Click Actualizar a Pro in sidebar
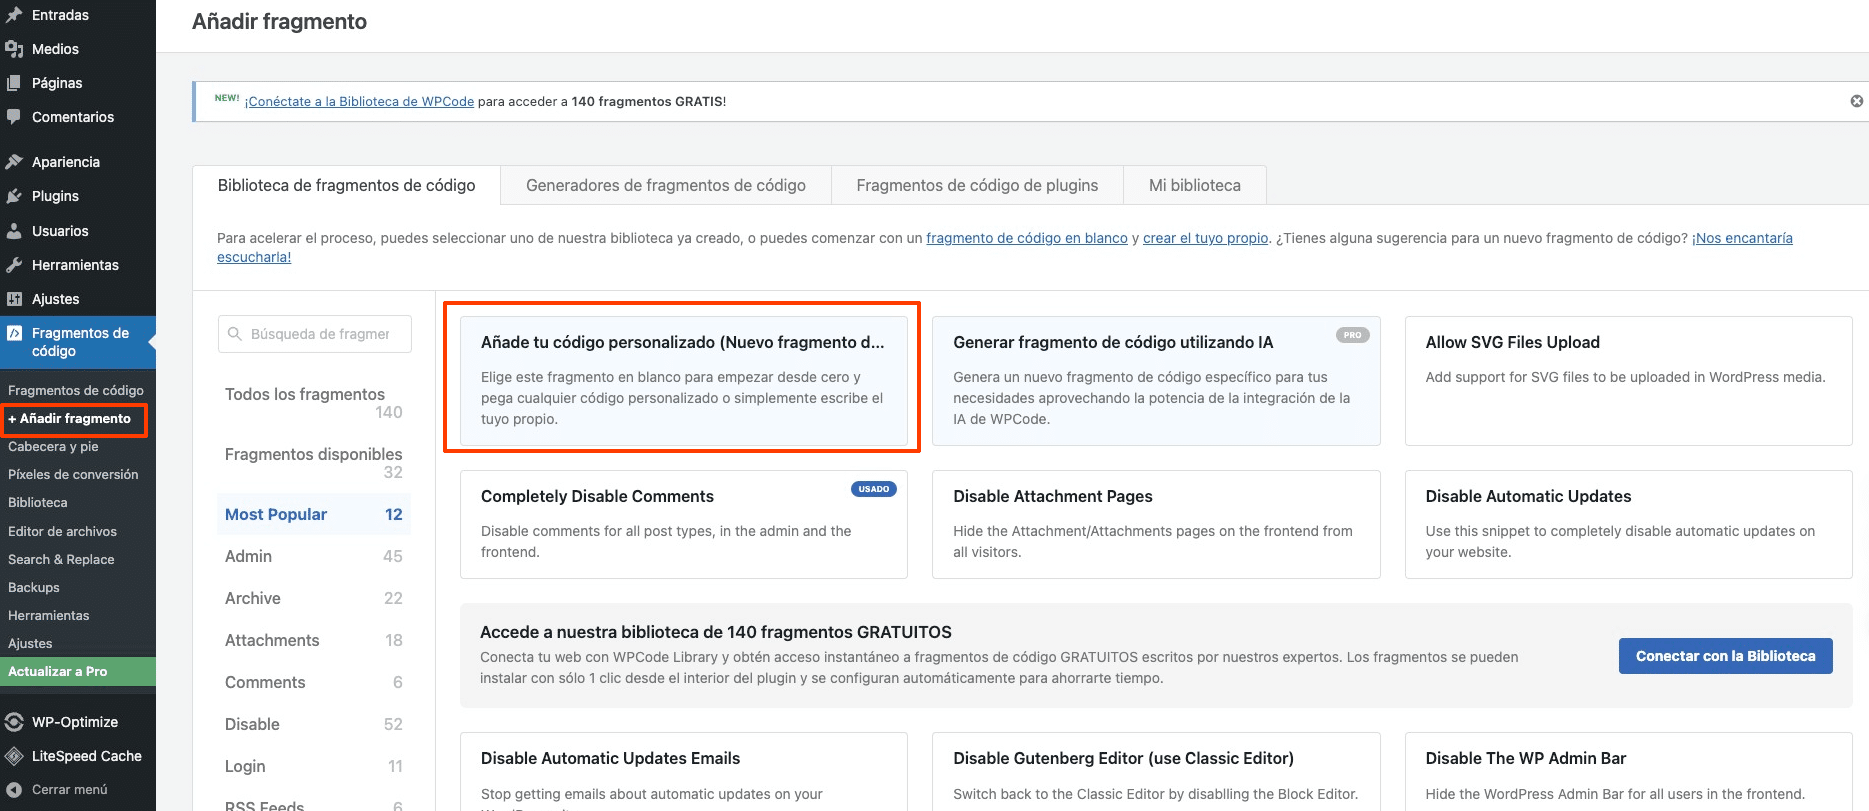Screen dimensions: 1869x811 click(x=78, y=671)
